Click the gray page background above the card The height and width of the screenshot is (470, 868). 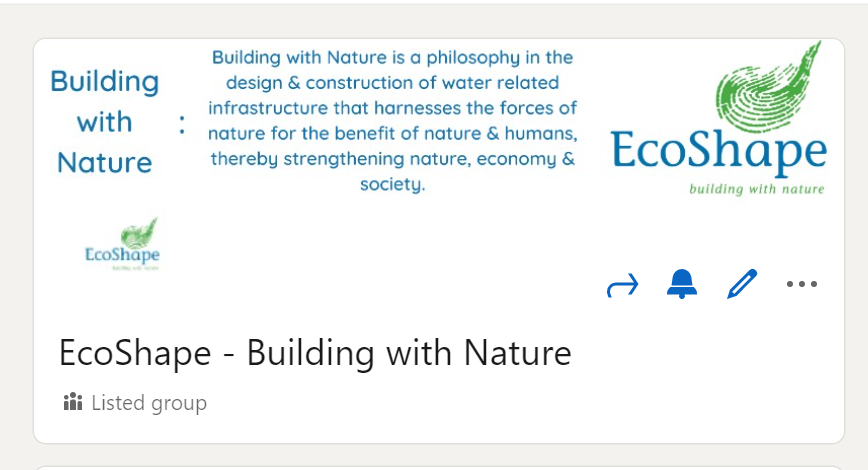[x=434, y=21]
